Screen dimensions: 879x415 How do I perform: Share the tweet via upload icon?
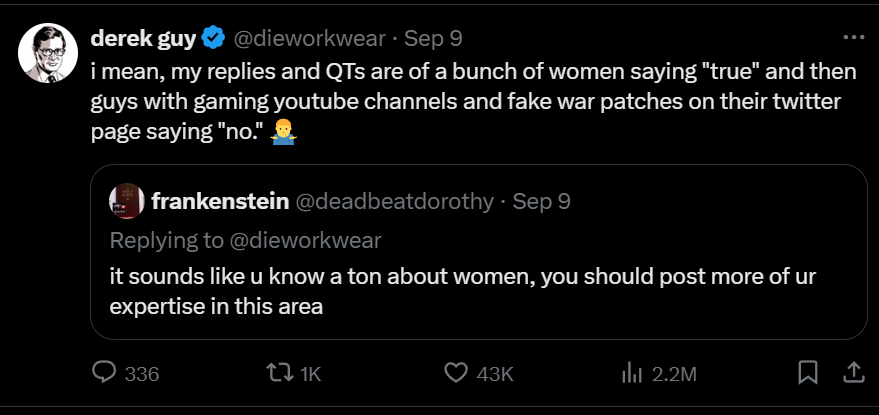(853, 373)
